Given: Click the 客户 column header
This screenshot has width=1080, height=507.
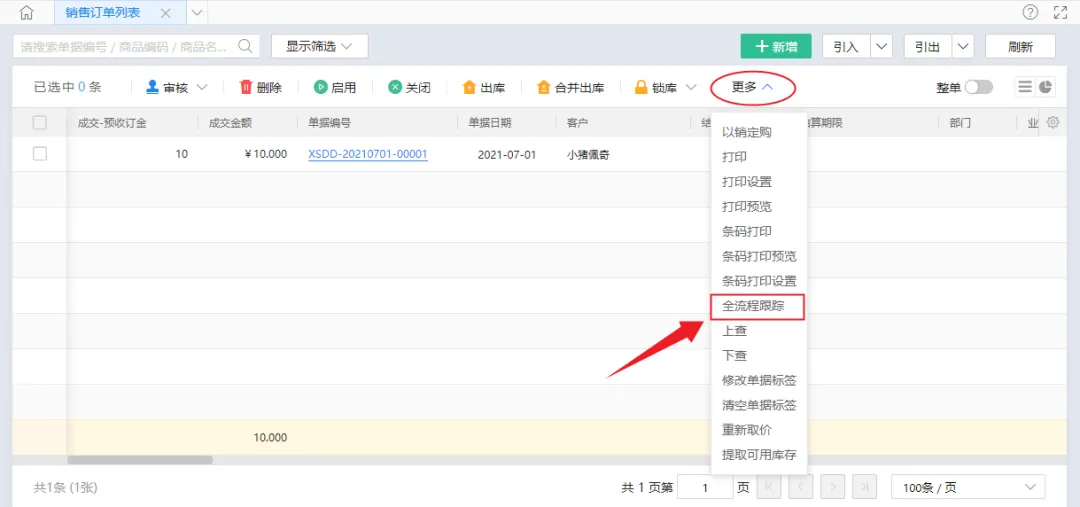Looking at the screenshot, I should pyautogui.click(x=577, y=123).
